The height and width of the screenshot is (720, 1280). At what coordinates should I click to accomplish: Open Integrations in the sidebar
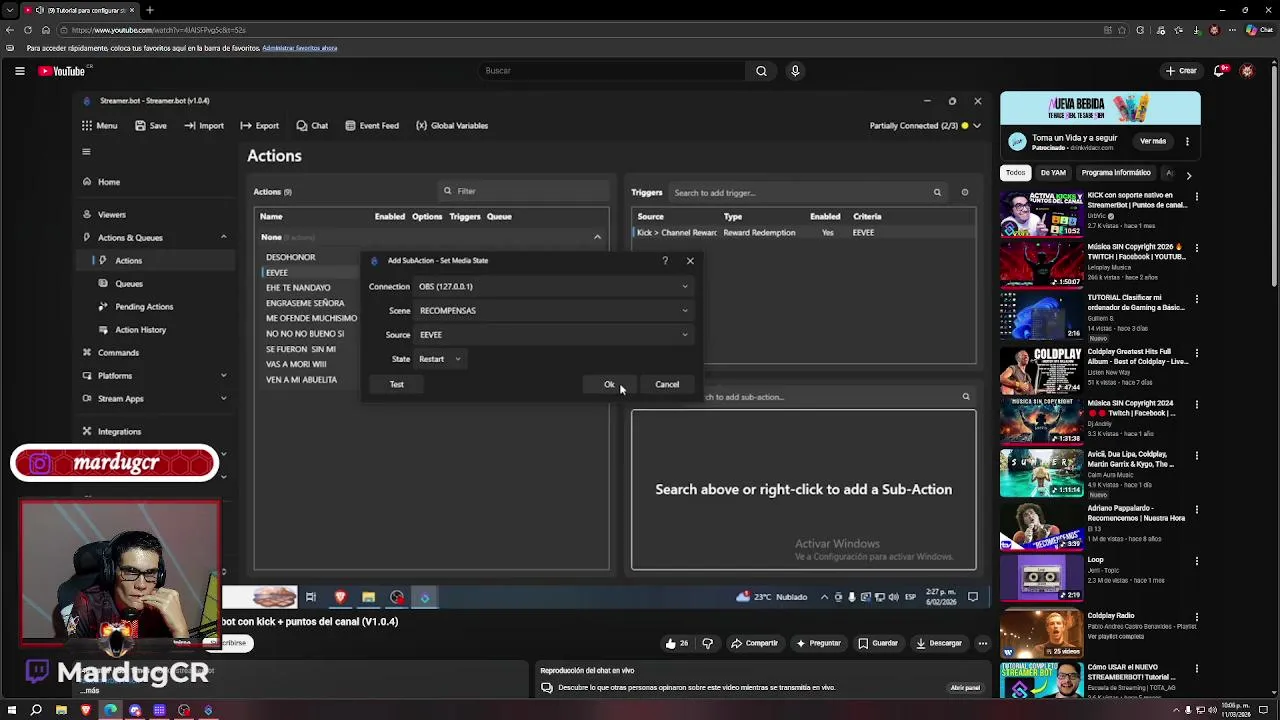tap(119, 432)
